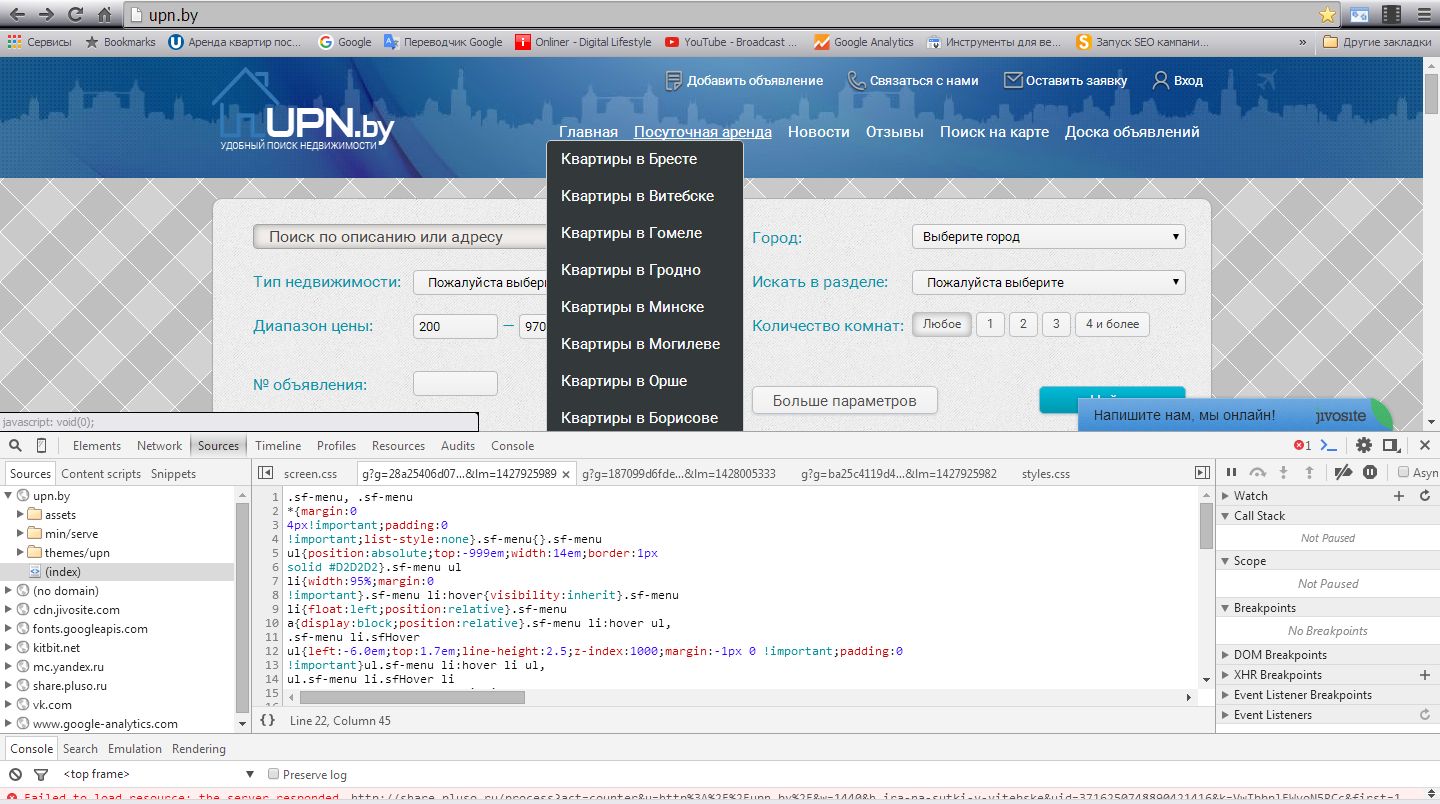Viewport: 1440px width, 804px height.
Task: Toggle pause on exceptions icon
Action: click(x=1370, y=472)
